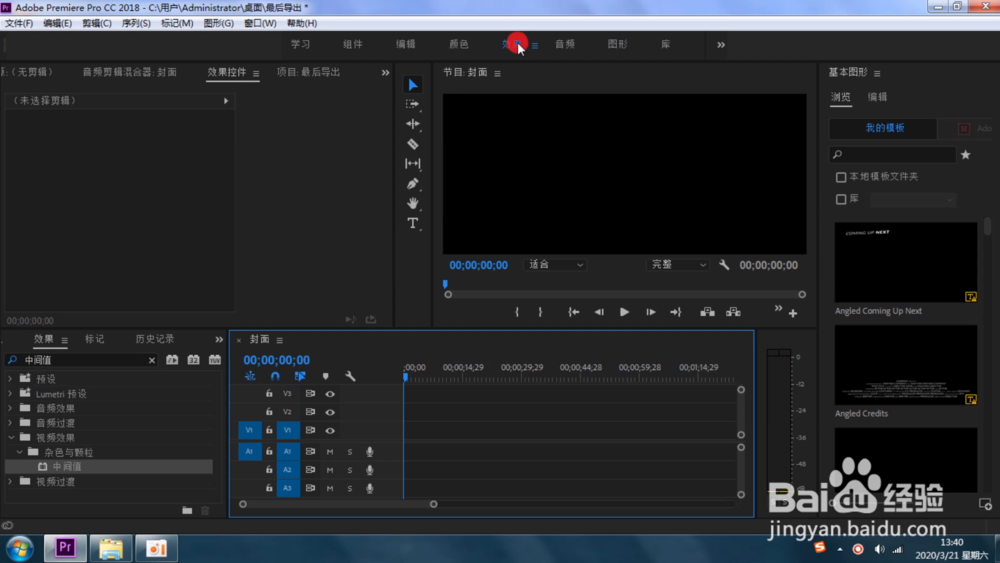Image resolution: width=1000 pixels, height=563 pixels.
Task: Select the Type tool
Action: [x=413, y=223]
